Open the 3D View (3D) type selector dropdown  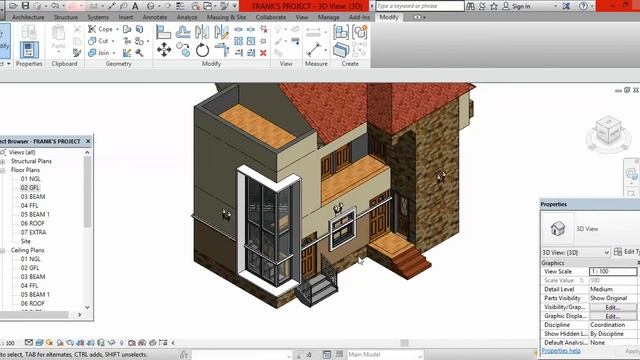tap(576, 253)
